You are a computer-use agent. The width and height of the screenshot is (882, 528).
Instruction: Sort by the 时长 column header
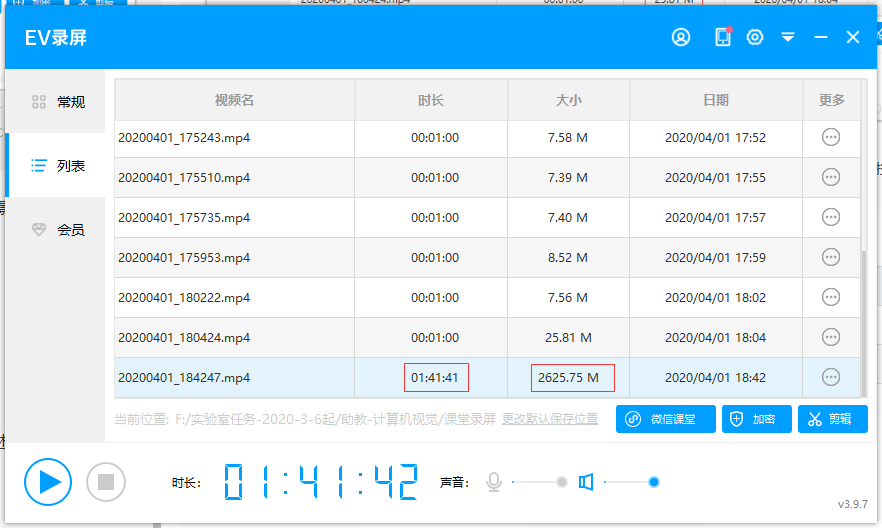[431, 100]
